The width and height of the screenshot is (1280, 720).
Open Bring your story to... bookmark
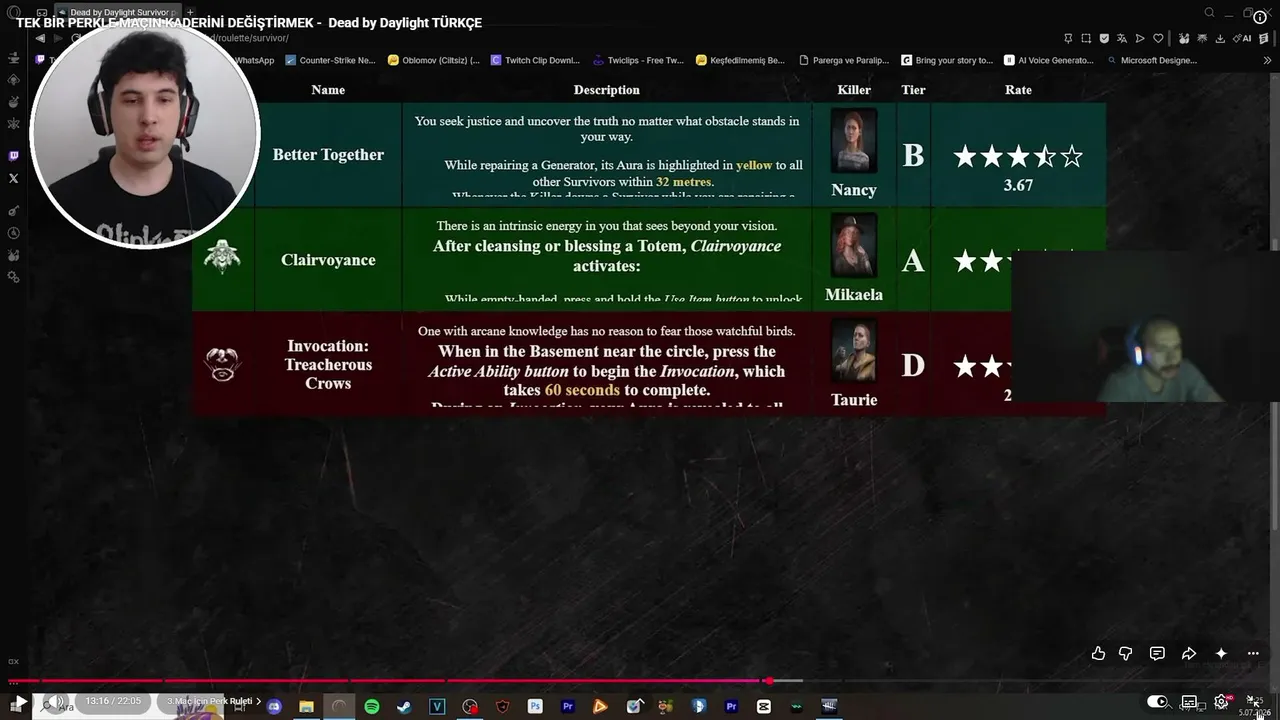[947, 60]
